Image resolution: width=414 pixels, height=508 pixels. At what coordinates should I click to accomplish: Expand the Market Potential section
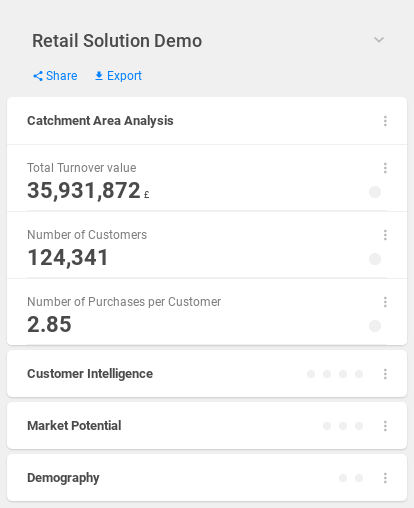pos(207,426)
